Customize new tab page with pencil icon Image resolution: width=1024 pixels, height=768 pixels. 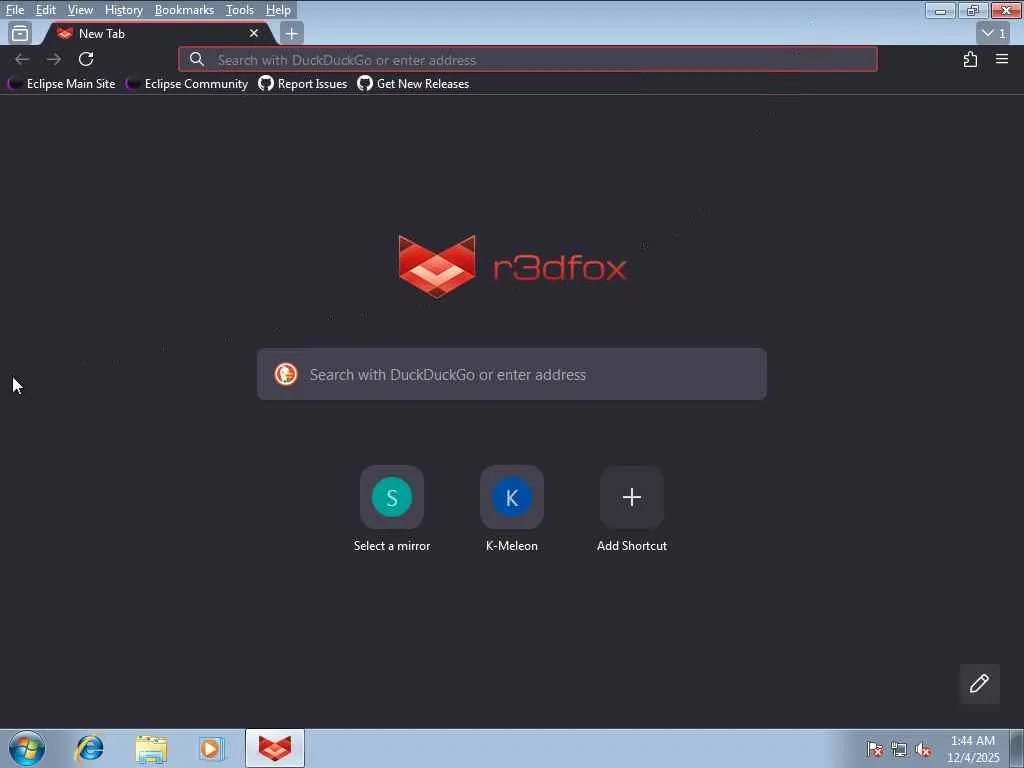979,684
